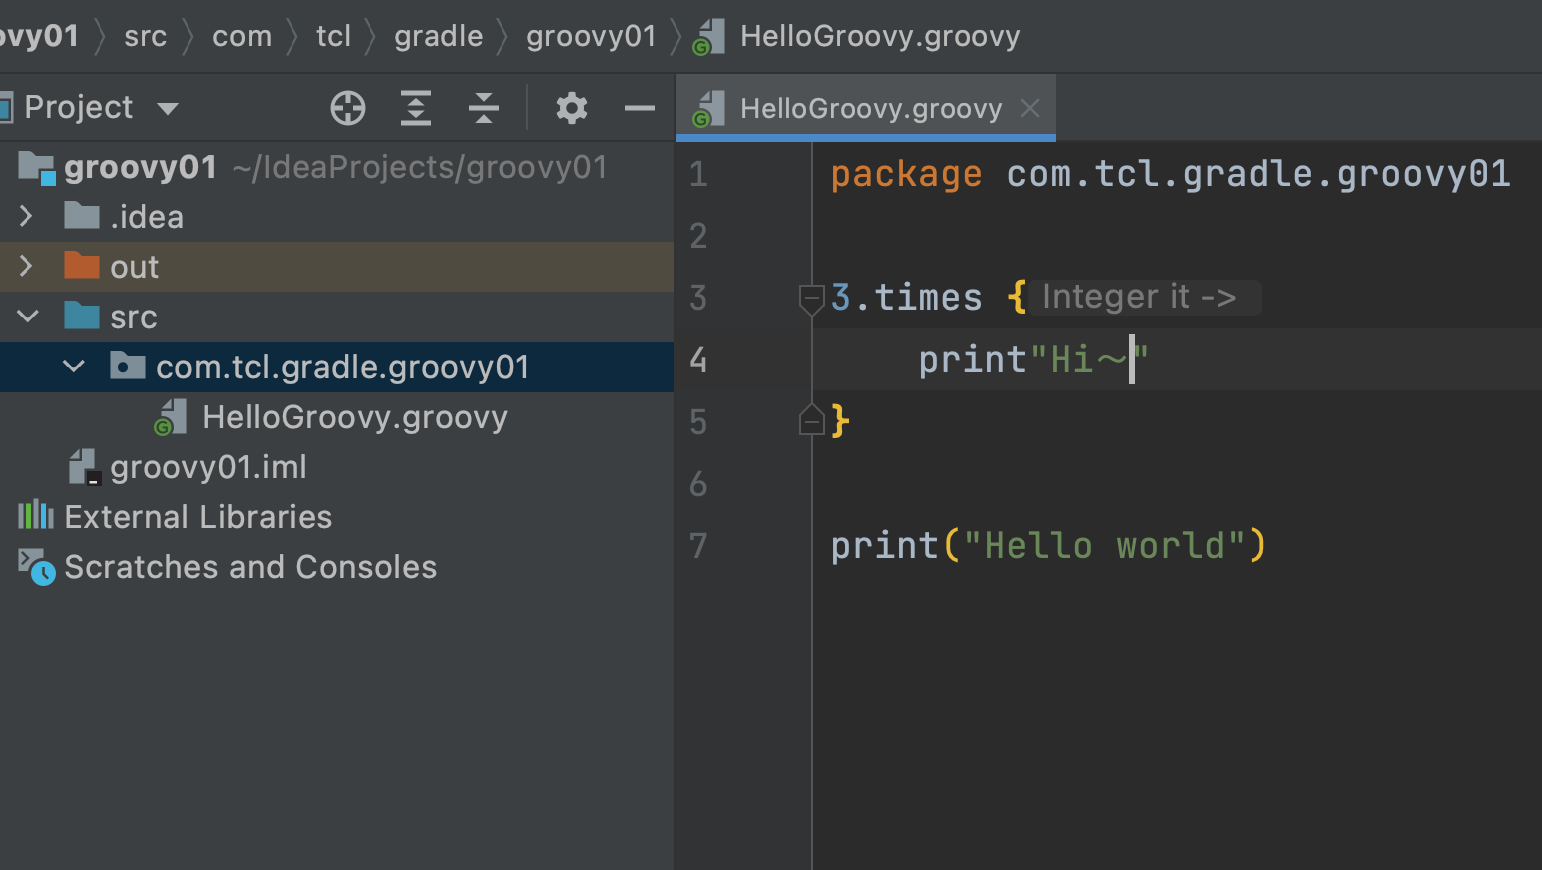1542x870 pixels.
Task: Click the package folder icon for com.tcl.gradle.groovy01
Action: (x=127, y=366)
